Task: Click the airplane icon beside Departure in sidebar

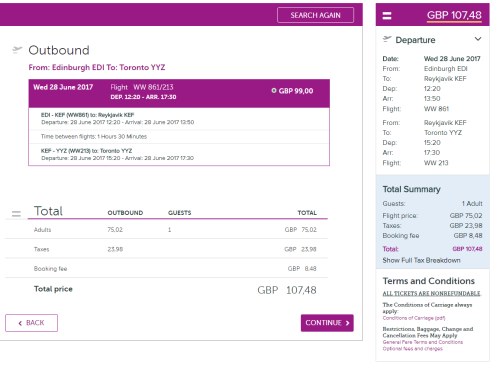Action: (x=387, y=39)
